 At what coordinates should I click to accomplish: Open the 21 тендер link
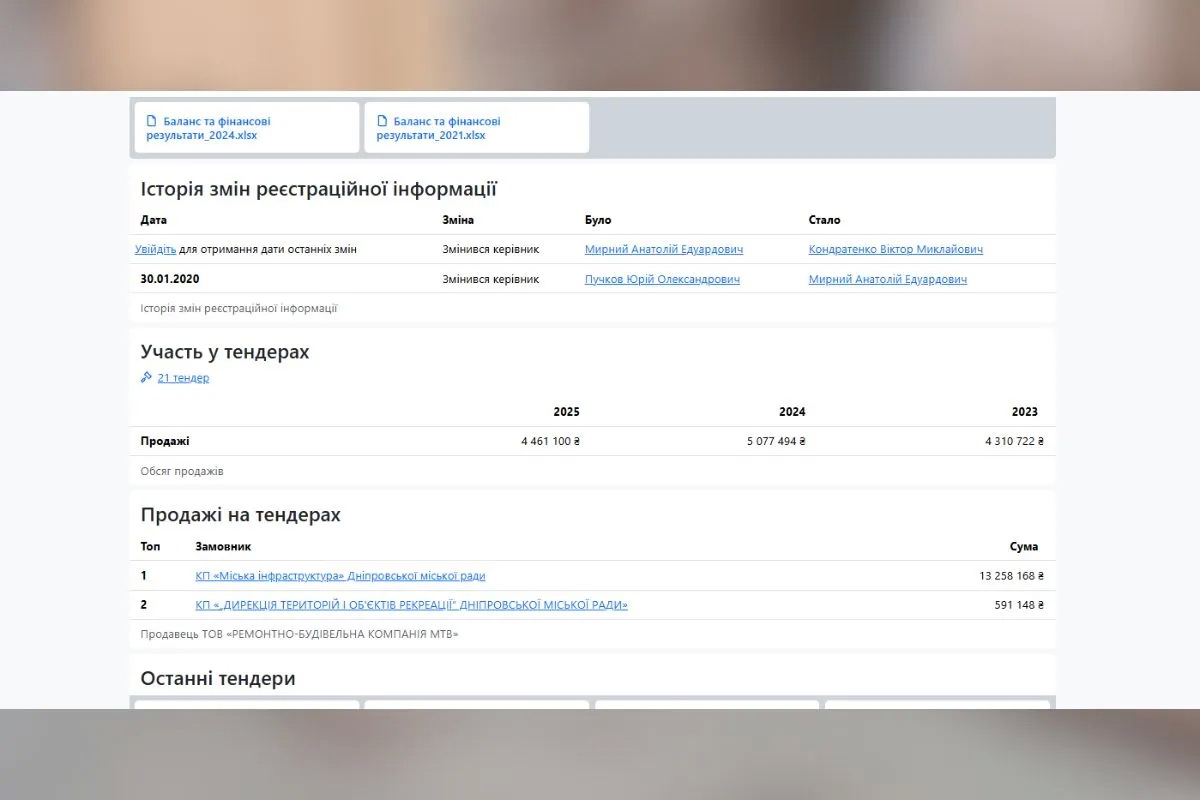183,378
